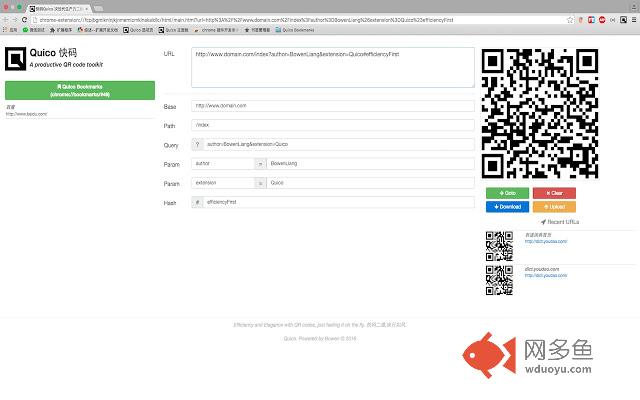The height and width of the screenshot is (400, 640).
Task: Click the Quico extension icon in browser toolbar
Action: [x=623, y=20]
